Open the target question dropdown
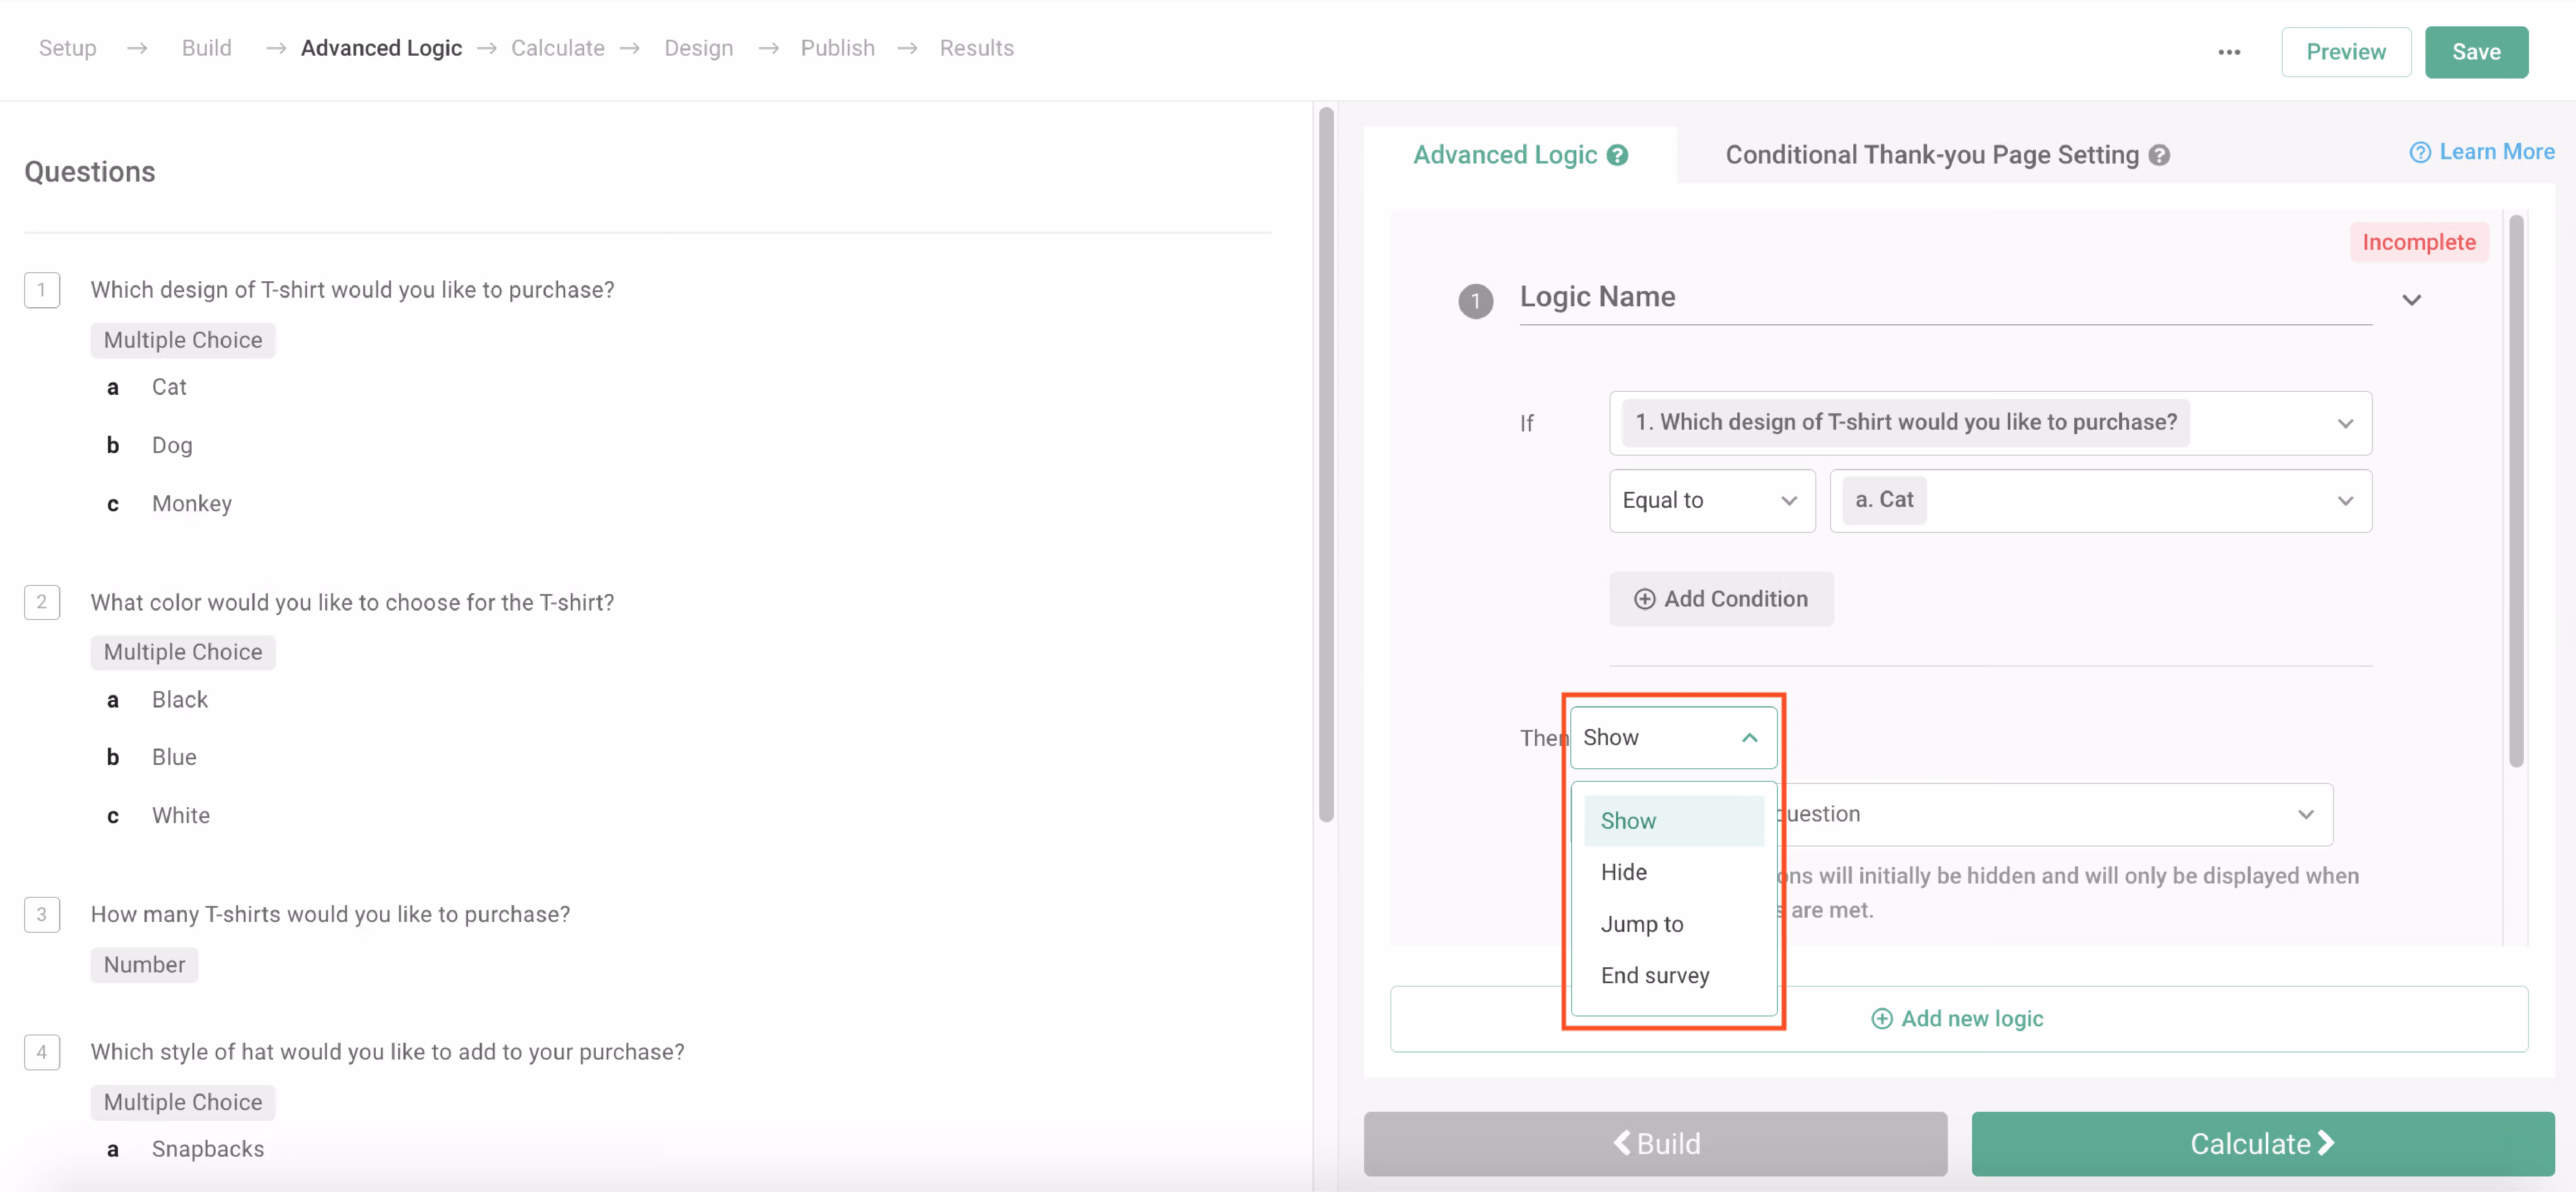Screen dimensions: 2576x1192 2054,814
